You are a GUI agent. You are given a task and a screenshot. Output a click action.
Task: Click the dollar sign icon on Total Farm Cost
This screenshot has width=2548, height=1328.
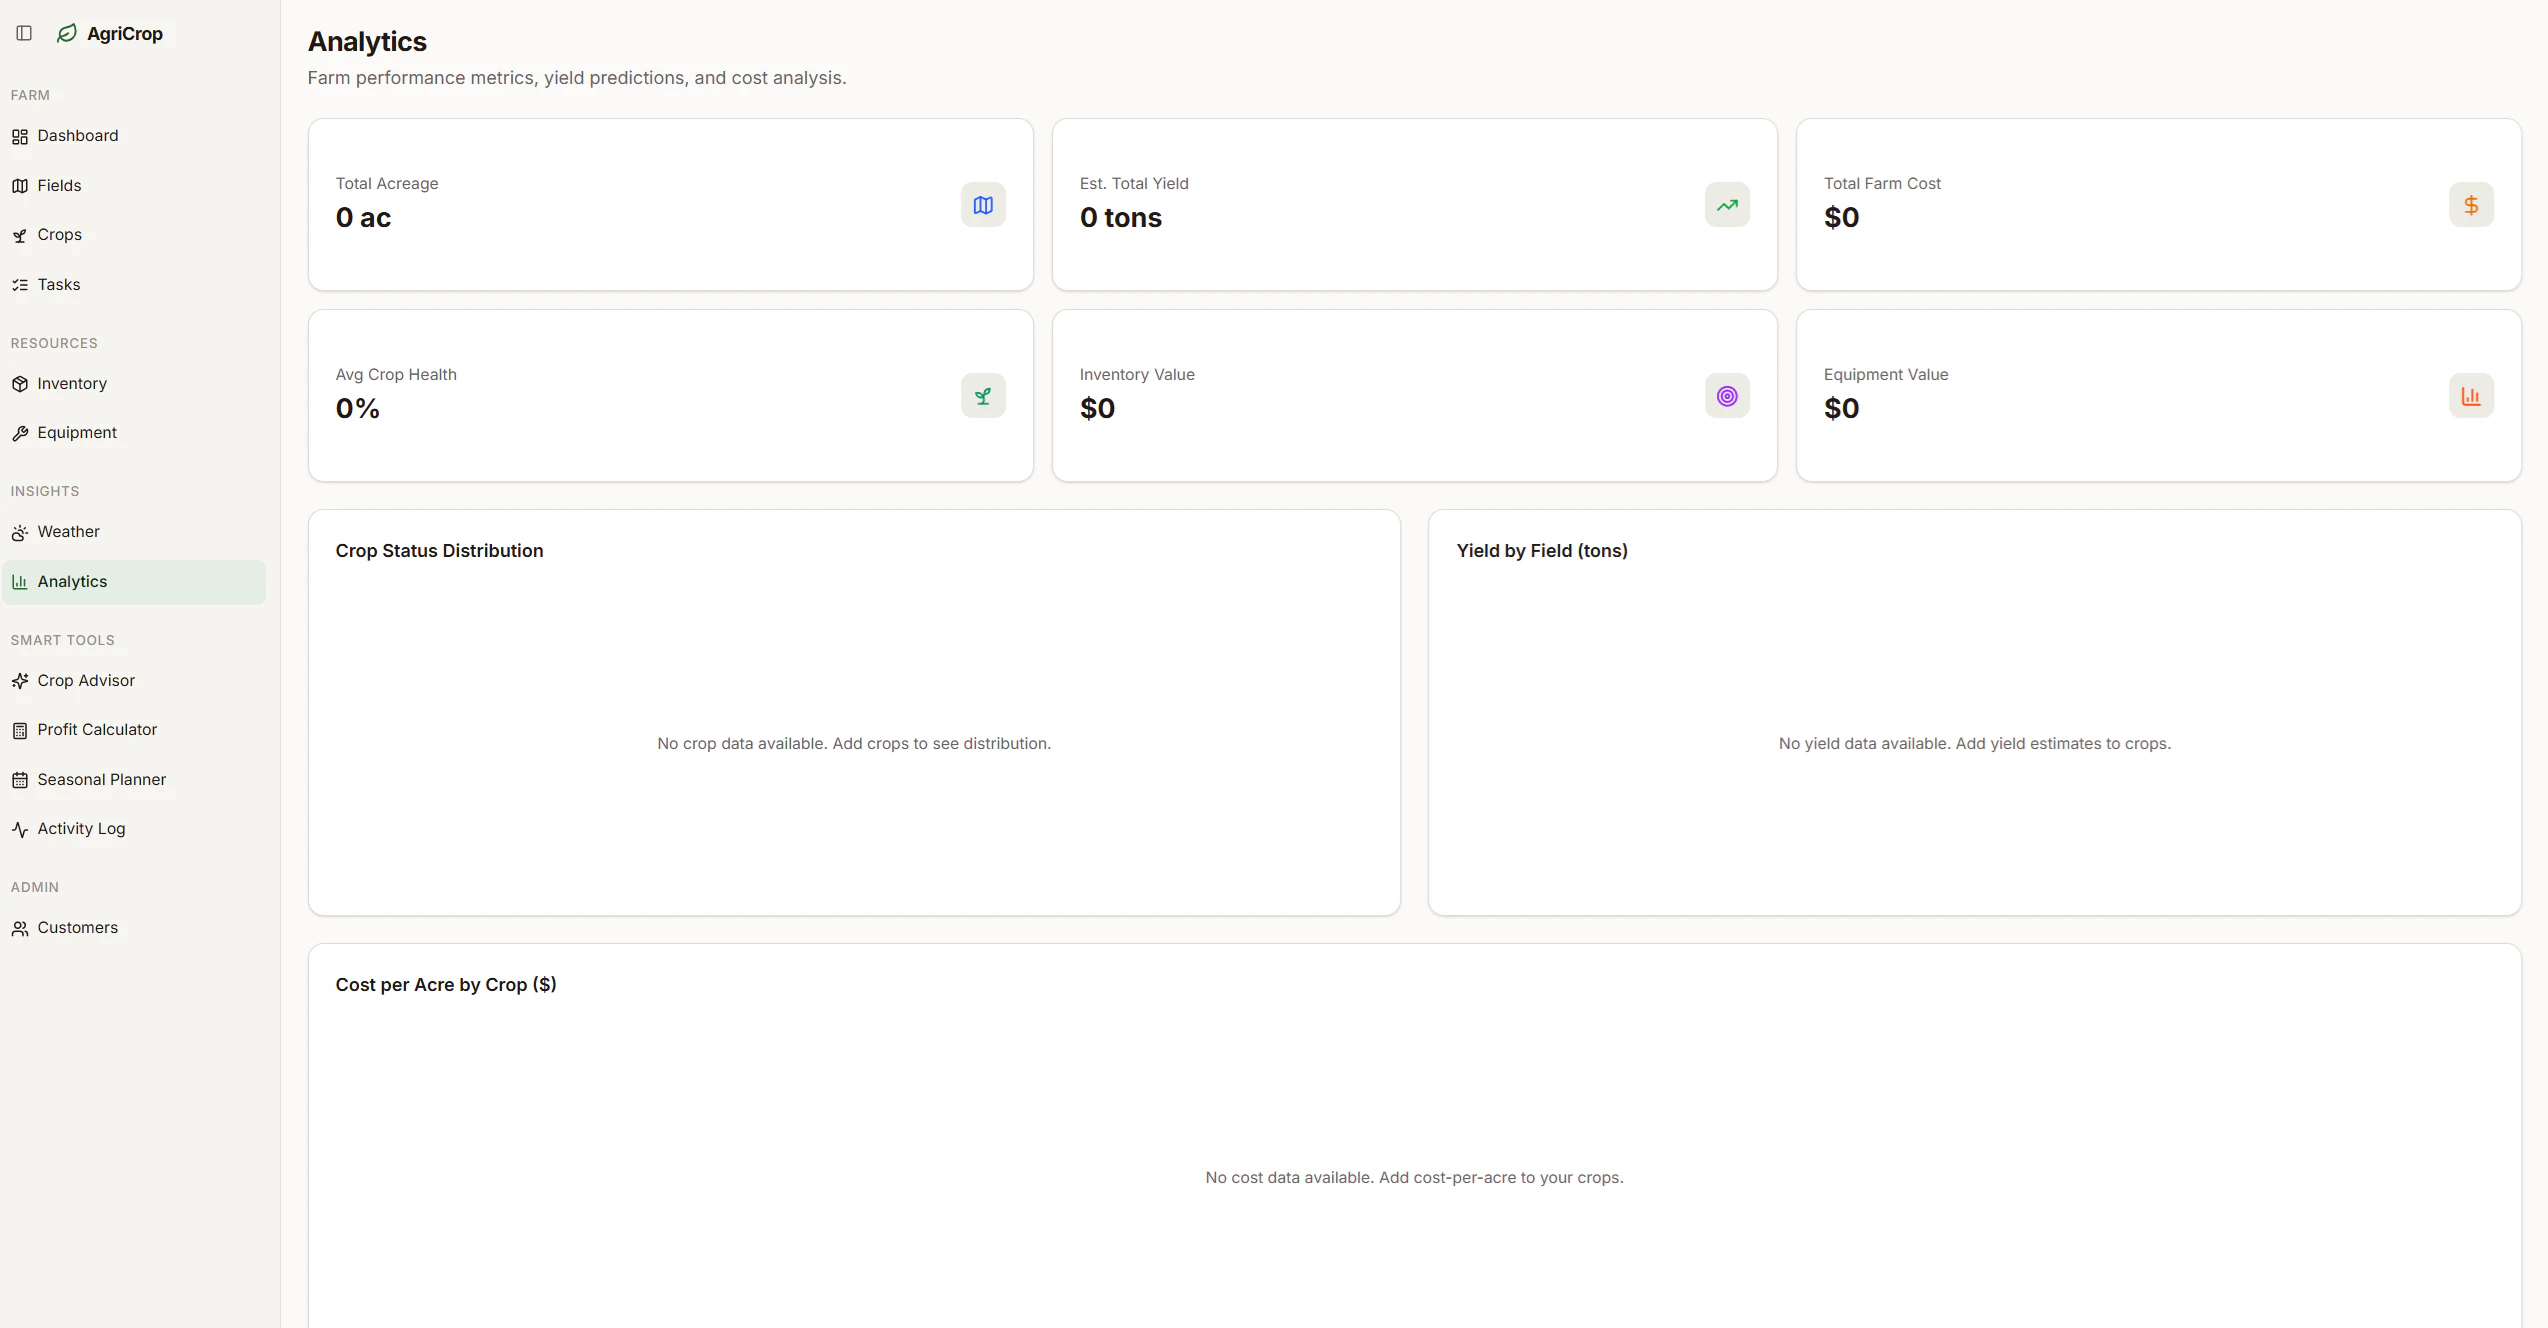click(2471, 205)
